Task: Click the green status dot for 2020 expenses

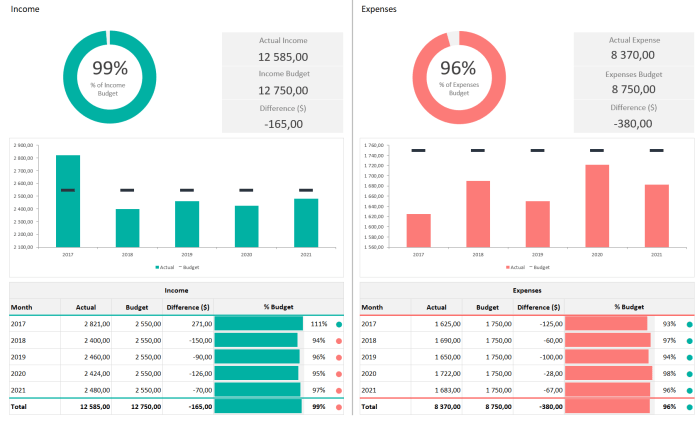Action: 689,374
